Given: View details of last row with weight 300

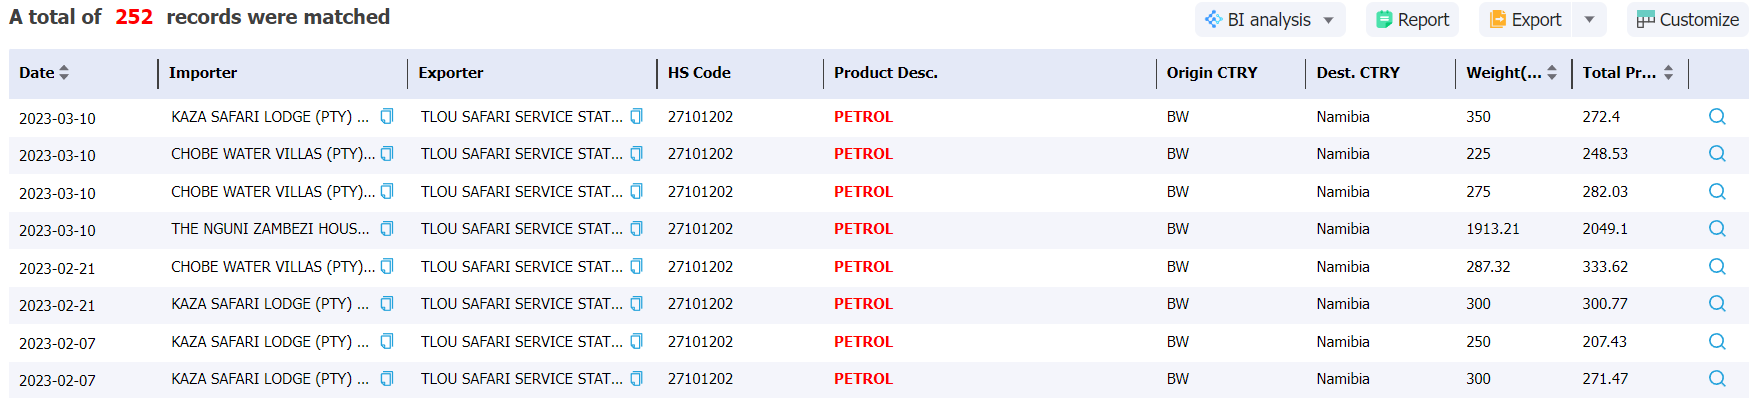Looking at the screenshot, I should 1717,379.
